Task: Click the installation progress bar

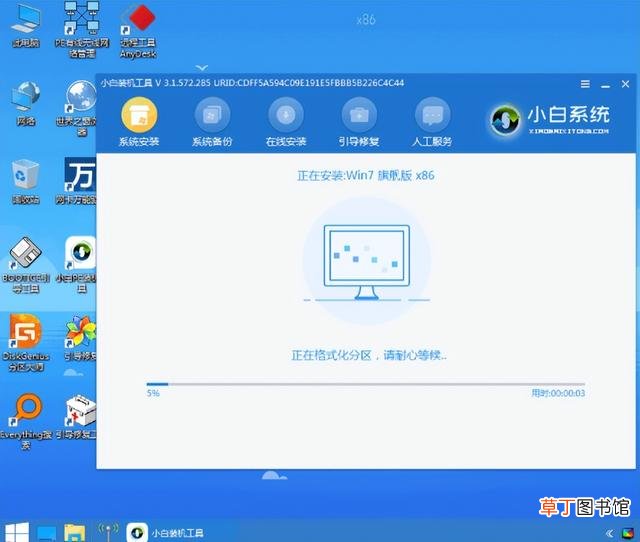Action: (366, 384)
